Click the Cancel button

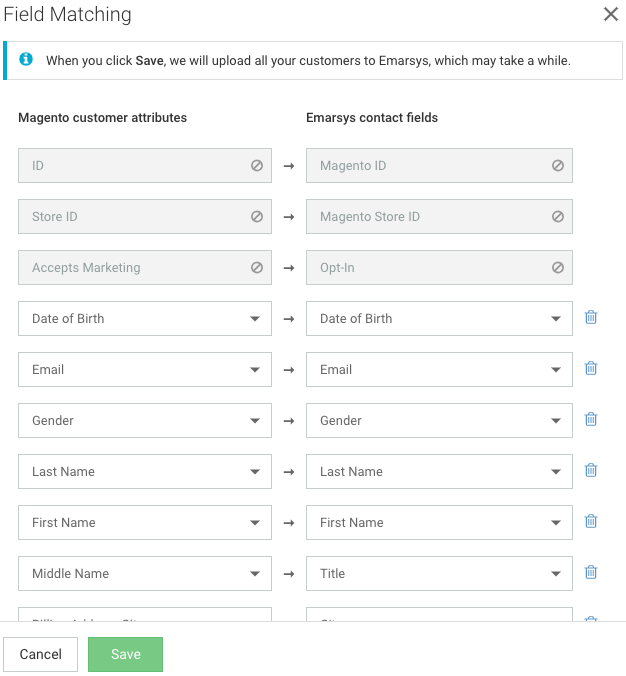[41, 654]
